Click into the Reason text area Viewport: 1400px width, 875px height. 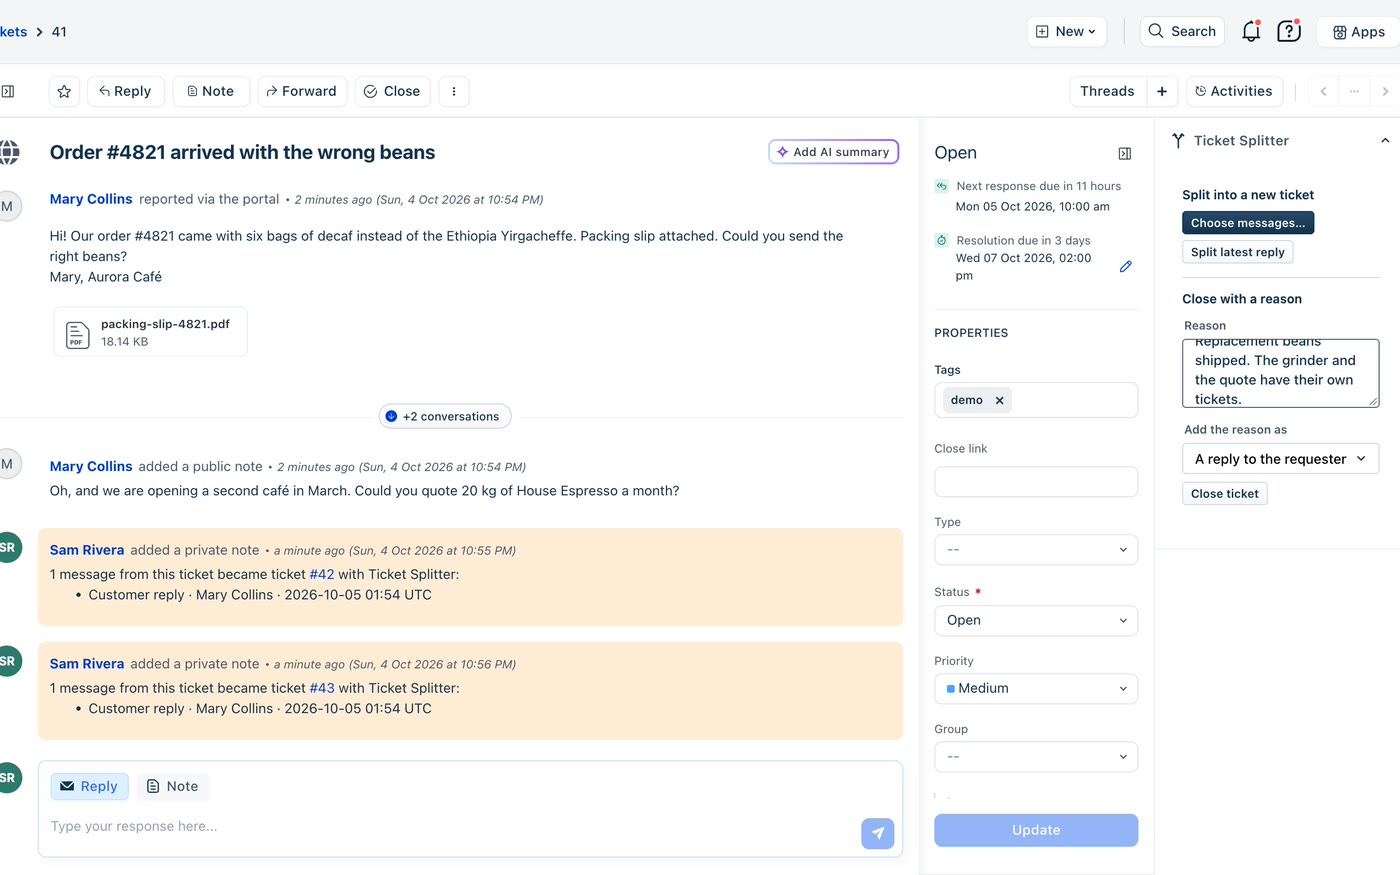pos(1280,373)
